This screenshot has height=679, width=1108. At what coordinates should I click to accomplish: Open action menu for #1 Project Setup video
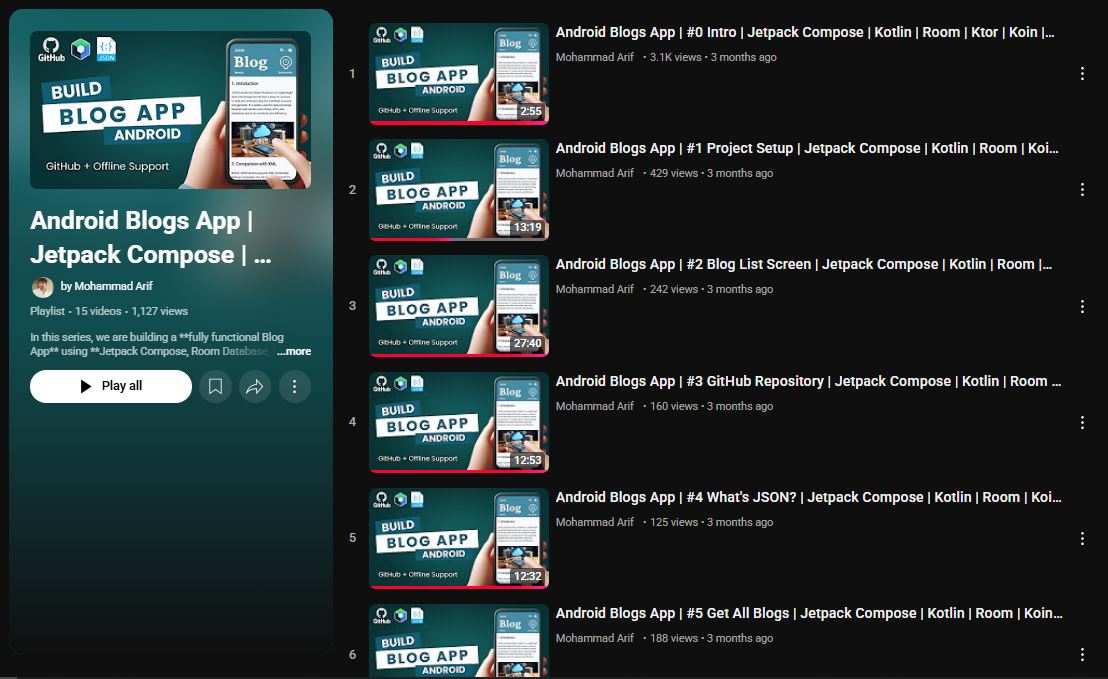[1082, 189]
